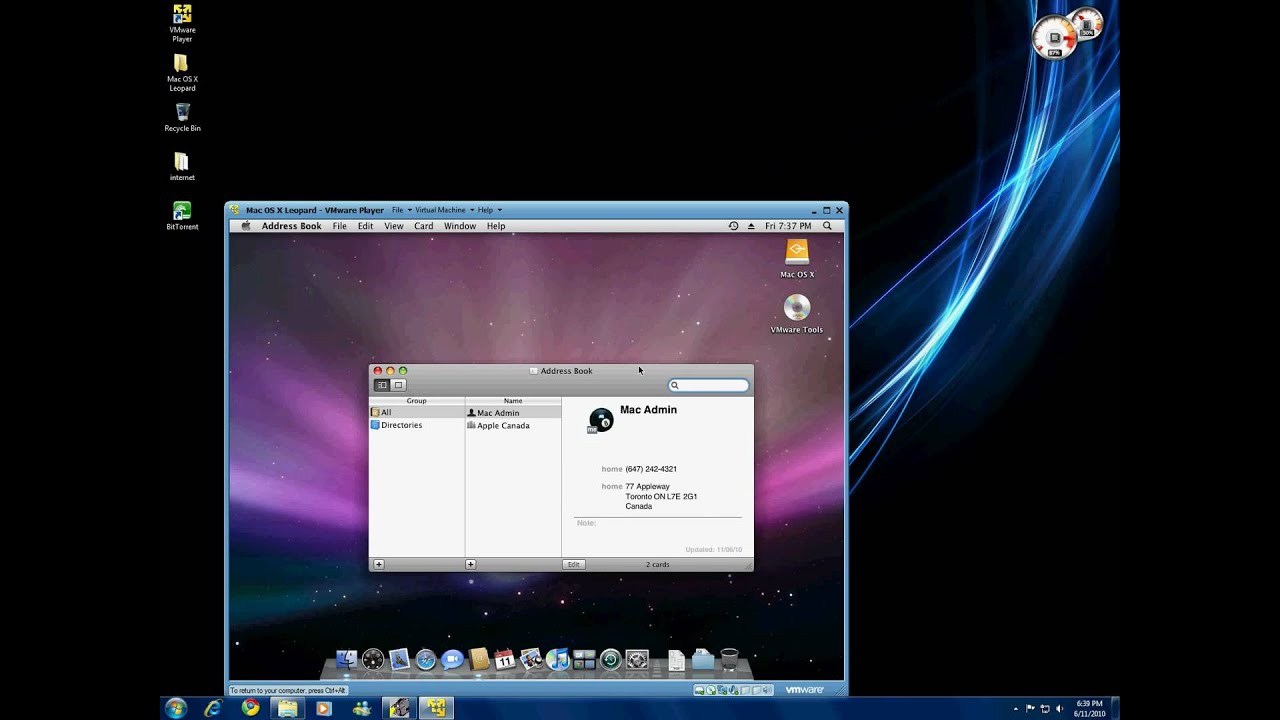Open the Edit menu in Address Book

coord(366,226)
